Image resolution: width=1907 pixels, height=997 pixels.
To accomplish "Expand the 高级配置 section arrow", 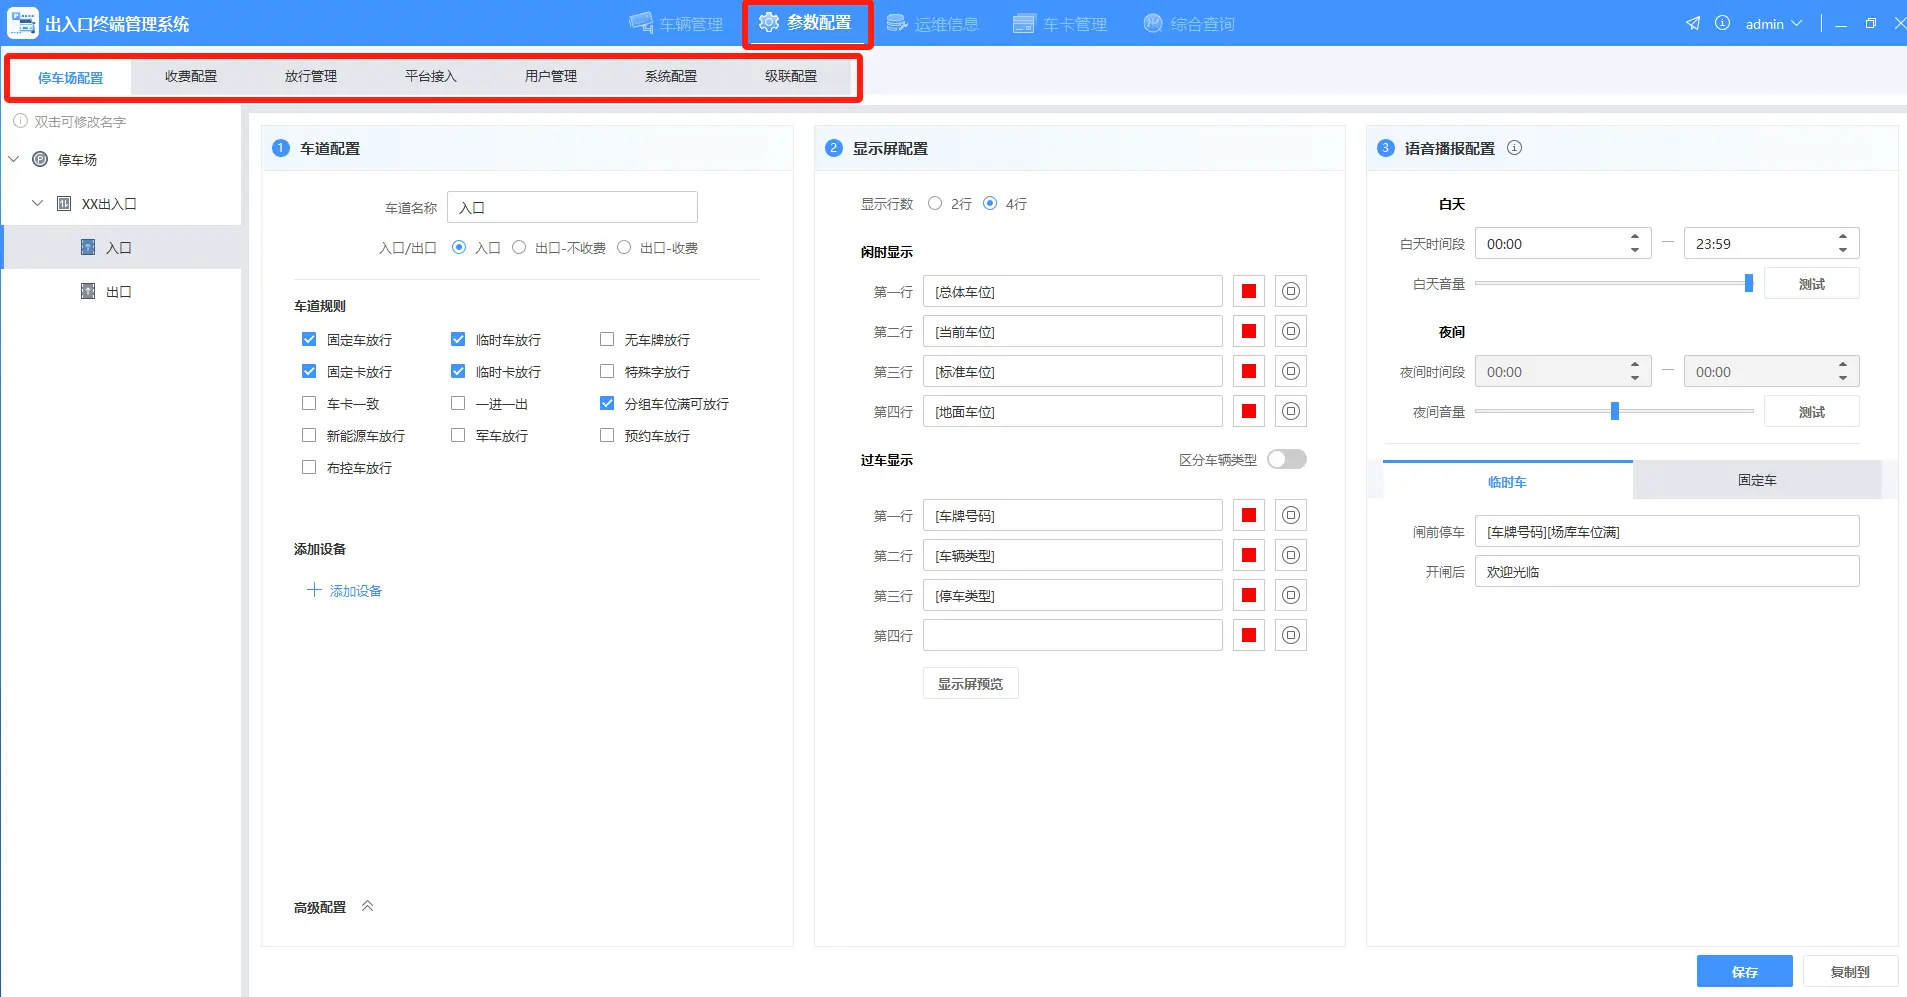I will pyautogui.click(x=367, y=906).
